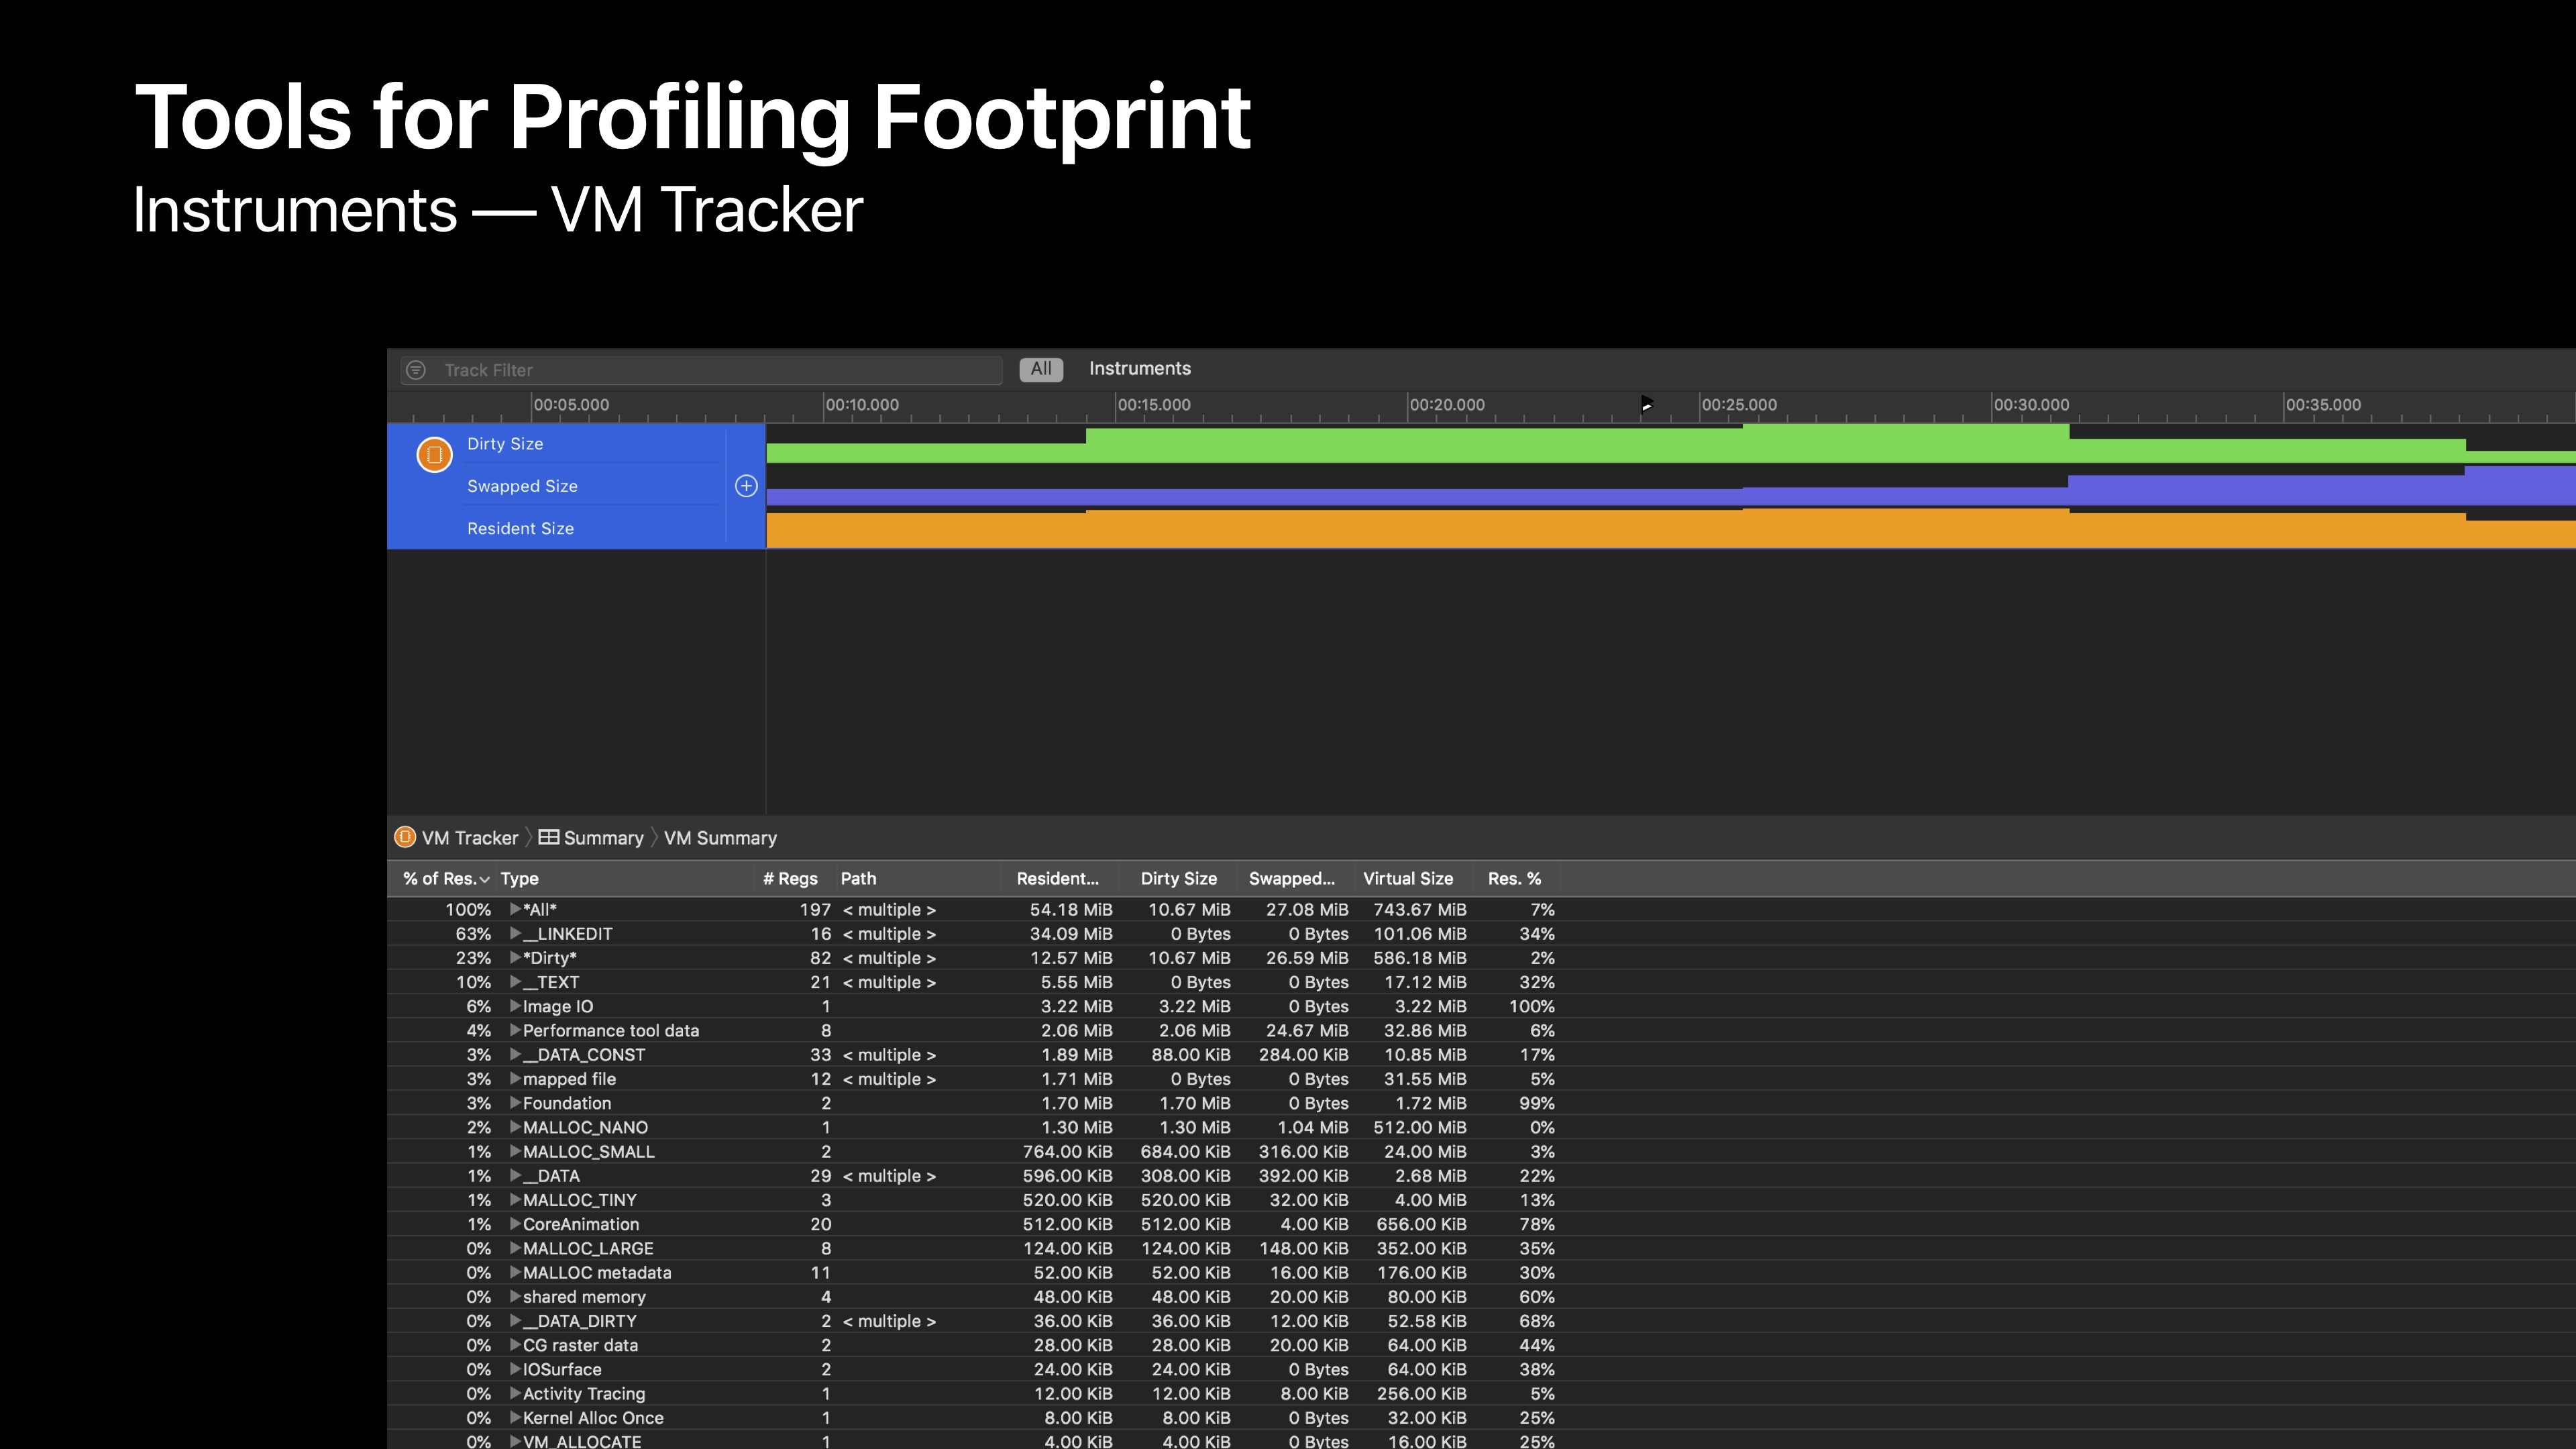Select the Instruments filter tab

pyautogui.click(x=1139, y=369)
